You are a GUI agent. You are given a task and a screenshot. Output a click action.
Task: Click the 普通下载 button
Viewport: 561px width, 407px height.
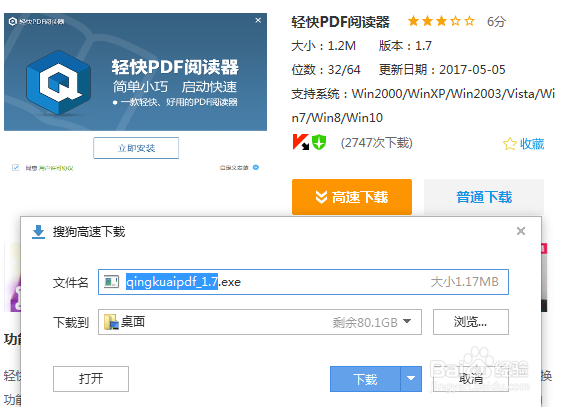point(484,197)
